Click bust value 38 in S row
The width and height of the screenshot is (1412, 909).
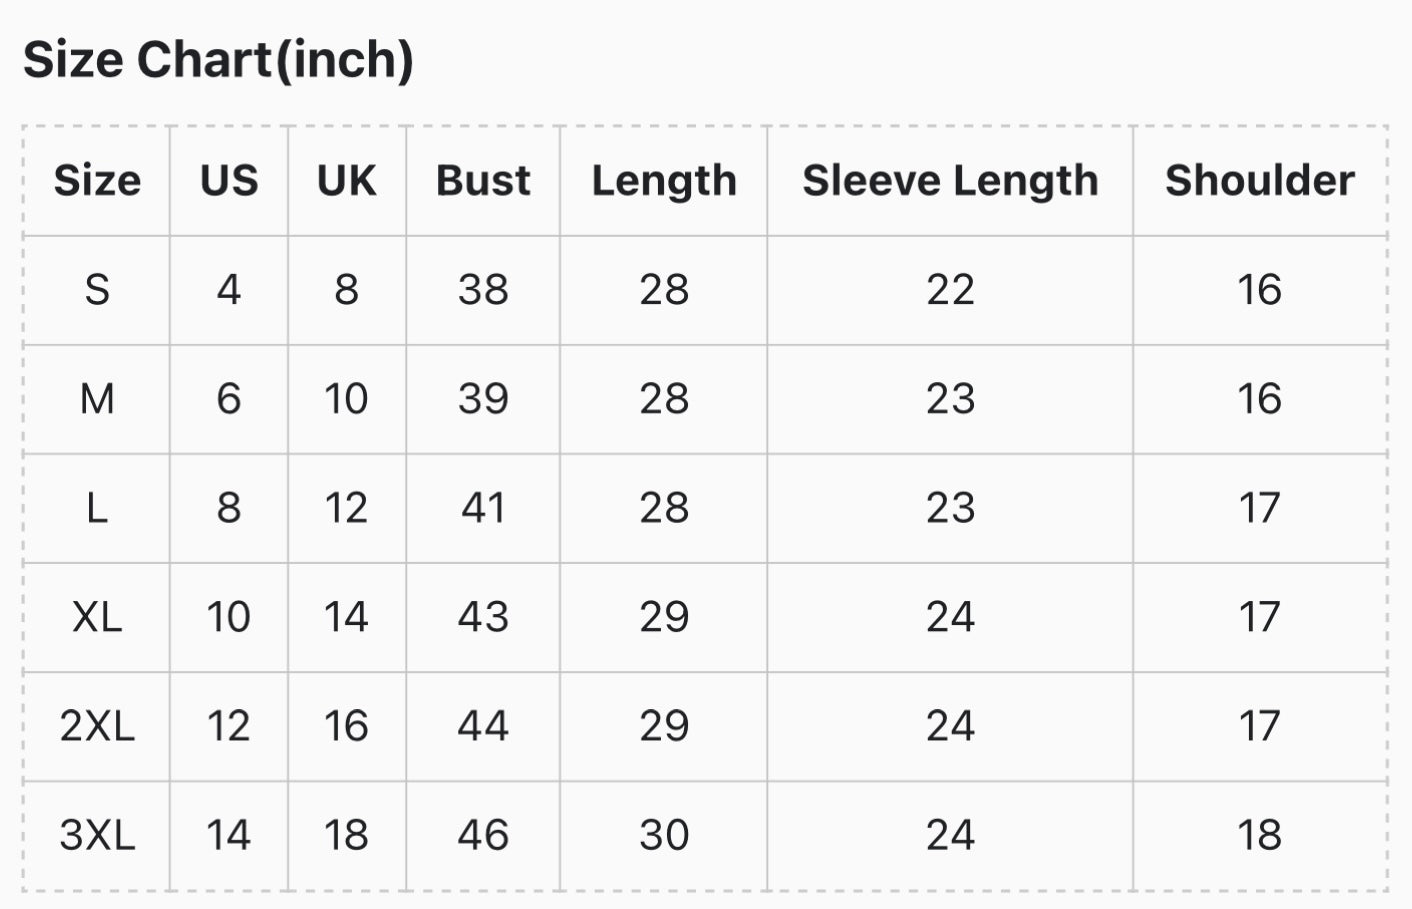[x=483, y=290]
